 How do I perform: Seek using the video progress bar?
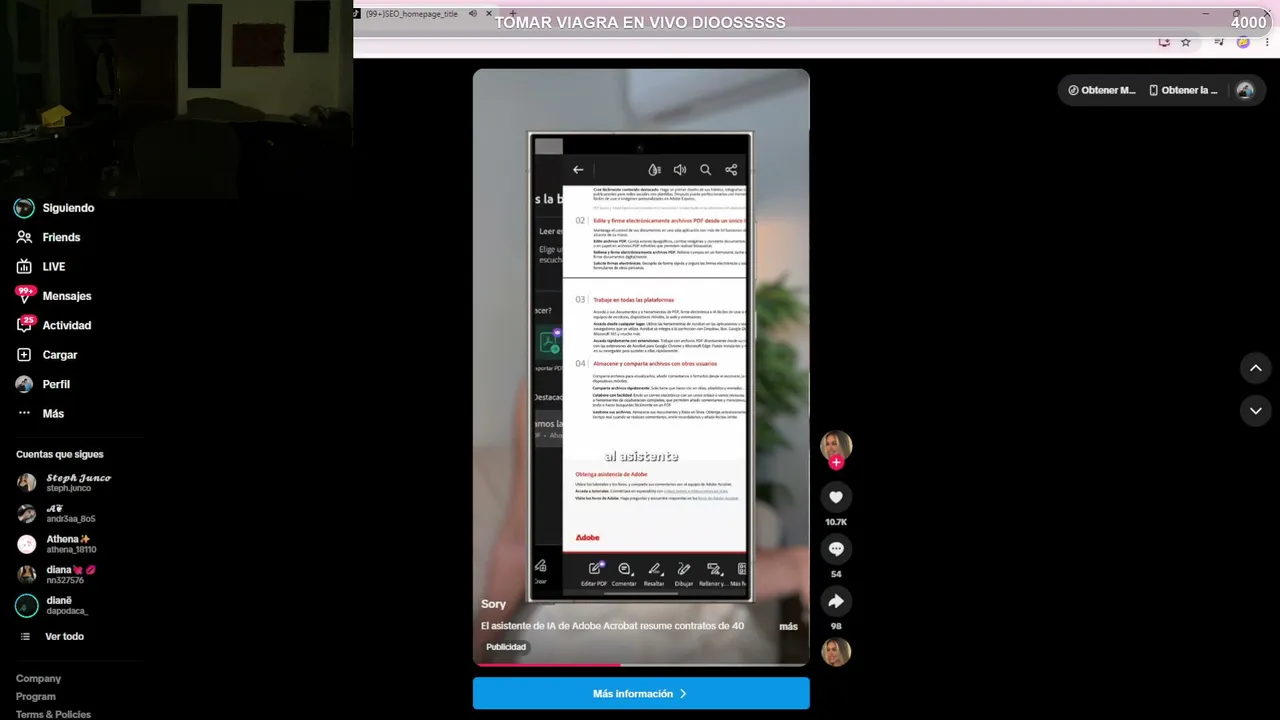coord(641,664)
